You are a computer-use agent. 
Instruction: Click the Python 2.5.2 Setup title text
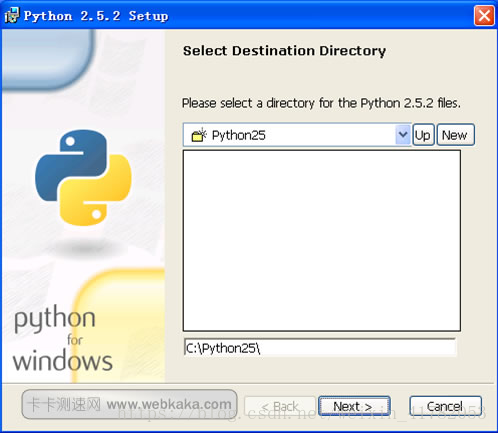96,16
